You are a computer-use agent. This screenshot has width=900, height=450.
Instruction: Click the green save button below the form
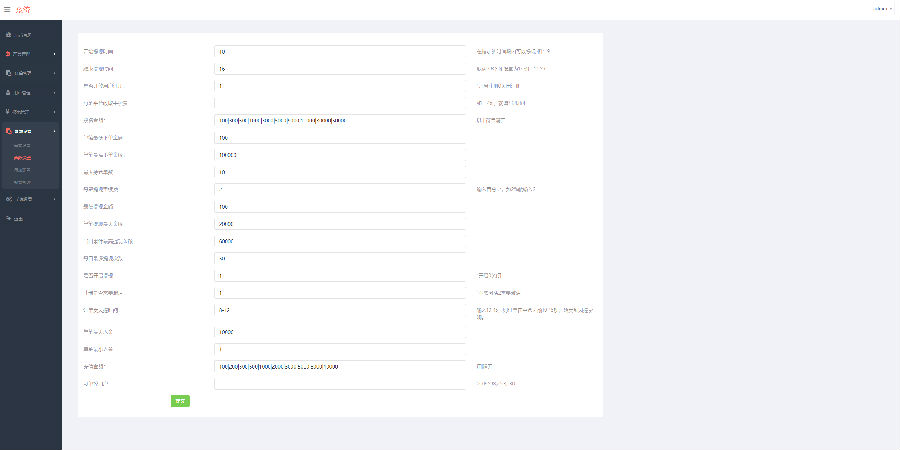point(180,401)
